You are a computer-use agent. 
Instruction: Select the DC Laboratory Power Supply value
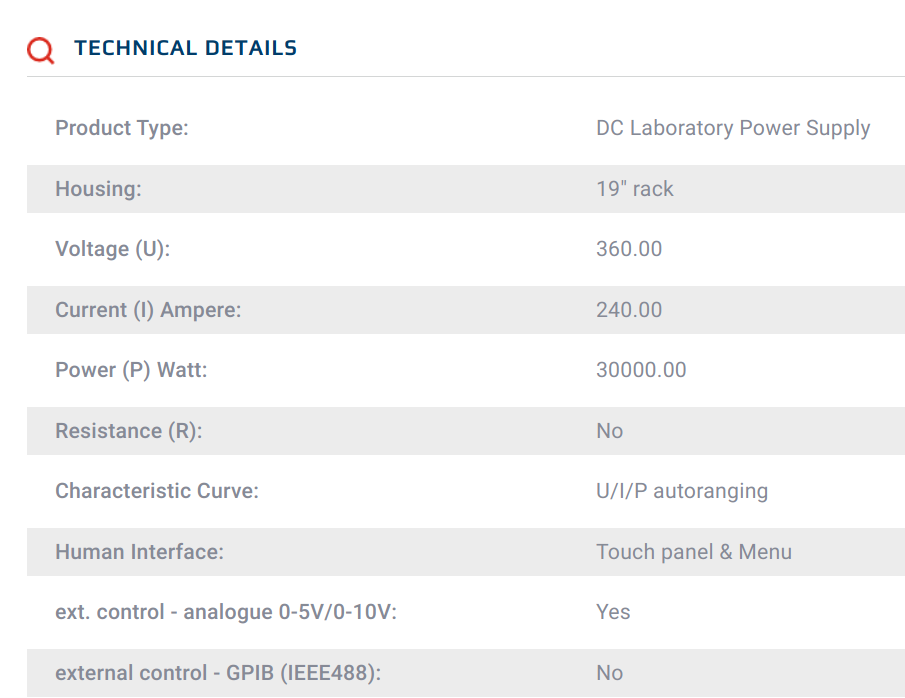733,128
